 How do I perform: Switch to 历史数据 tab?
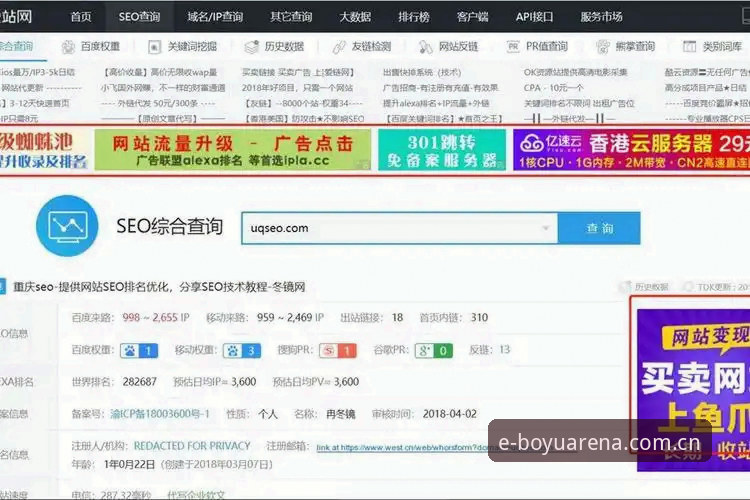[284, 46]
